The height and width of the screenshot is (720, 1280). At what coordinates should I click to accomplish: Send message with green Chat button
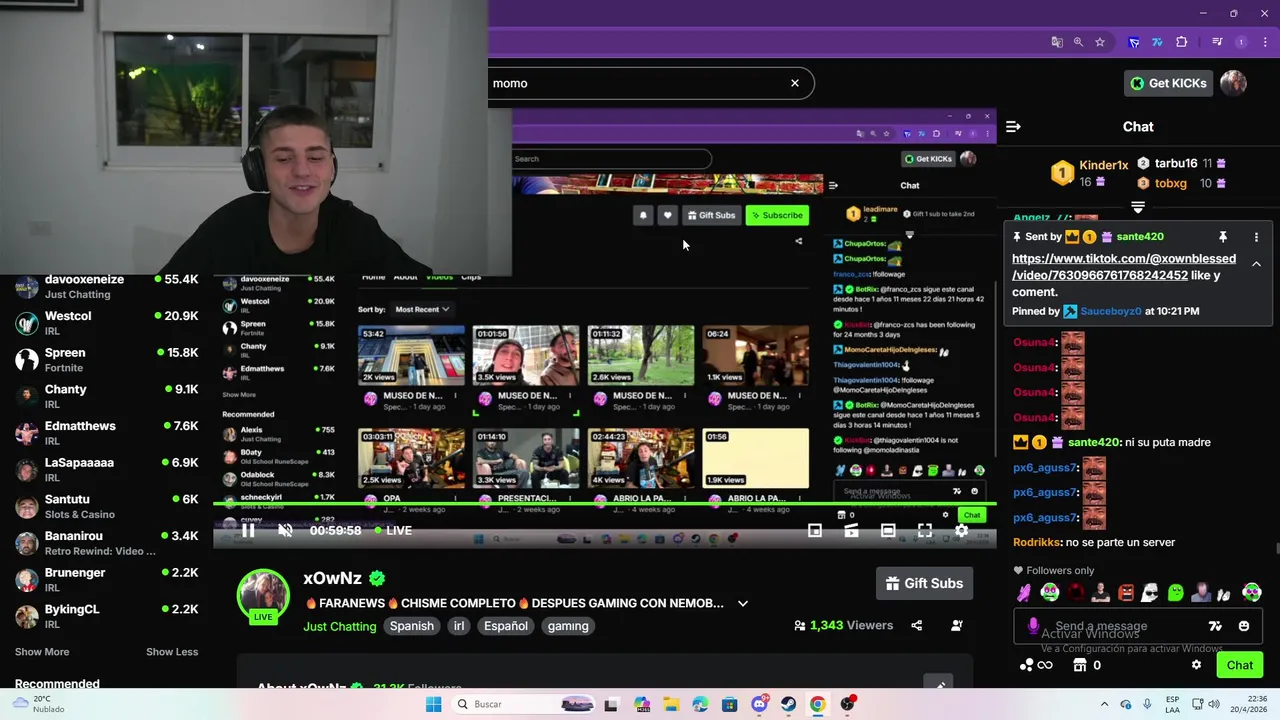point(1240,665)
